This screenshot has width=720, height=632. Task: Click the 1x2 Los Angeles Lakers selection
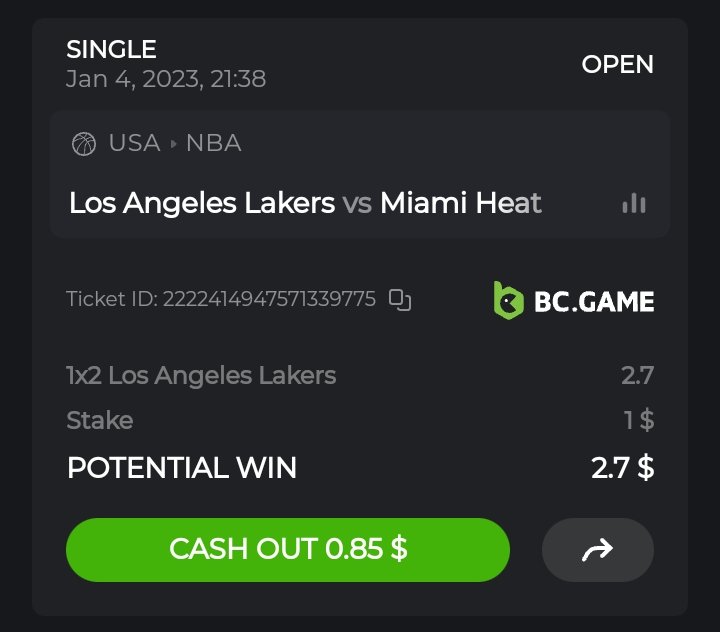click(201, 375)
